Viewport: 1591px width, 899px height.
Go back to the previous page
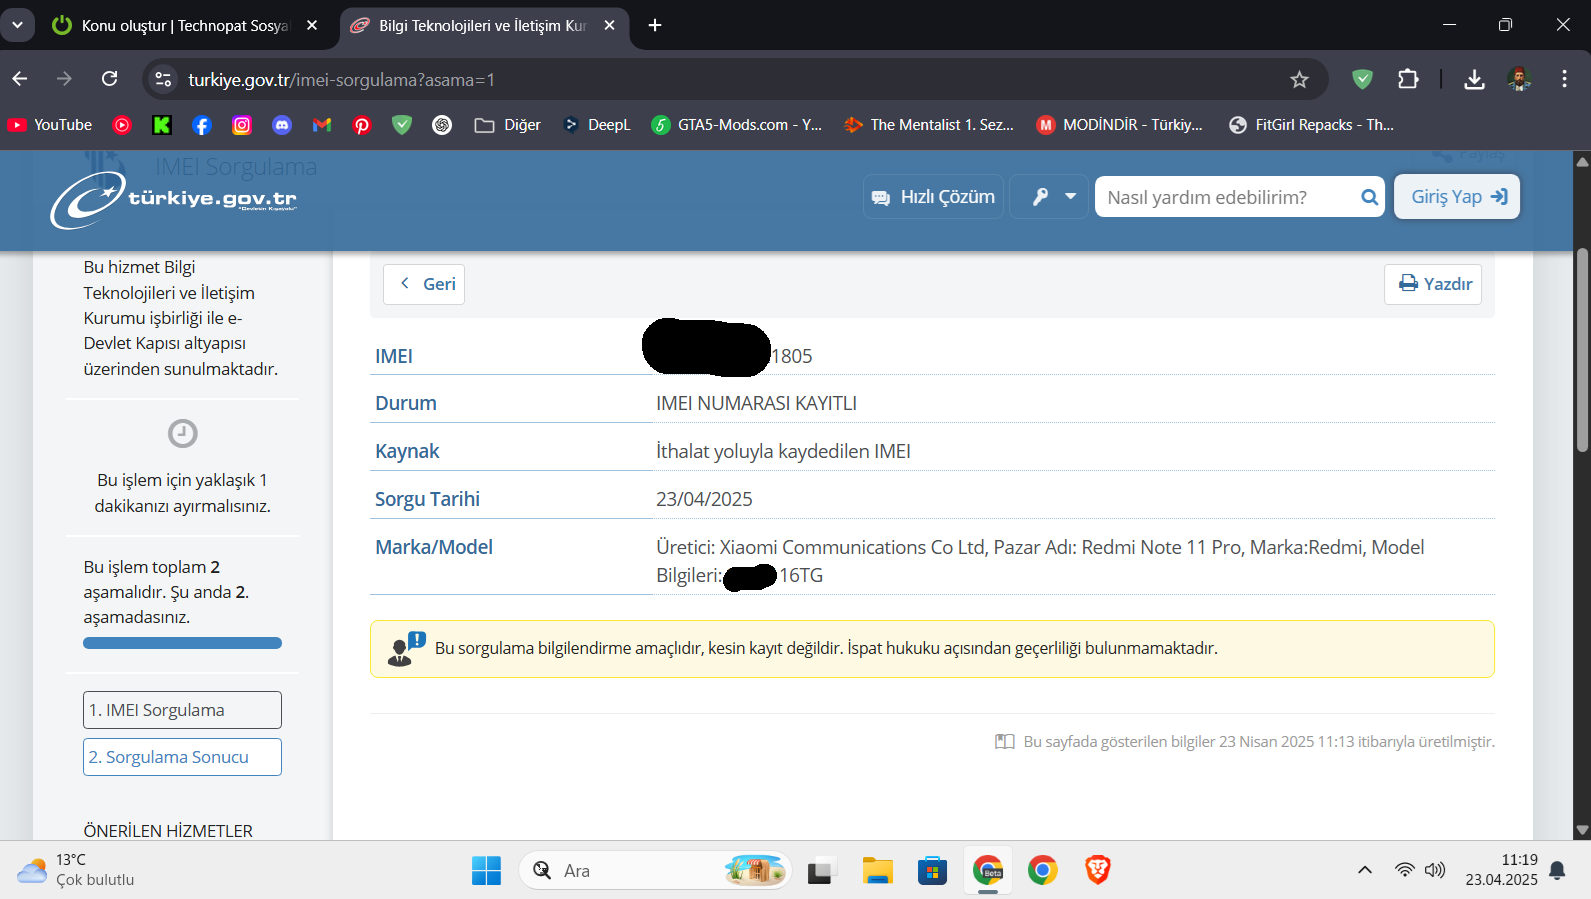[20, 79]
